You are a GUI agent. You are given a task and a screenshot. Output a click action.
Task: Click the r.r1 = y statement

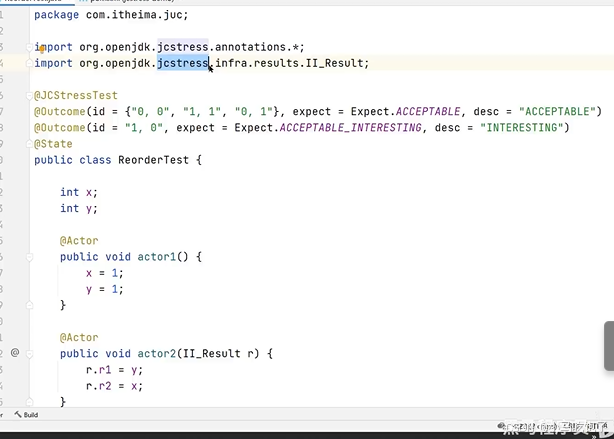click(114, 370)
